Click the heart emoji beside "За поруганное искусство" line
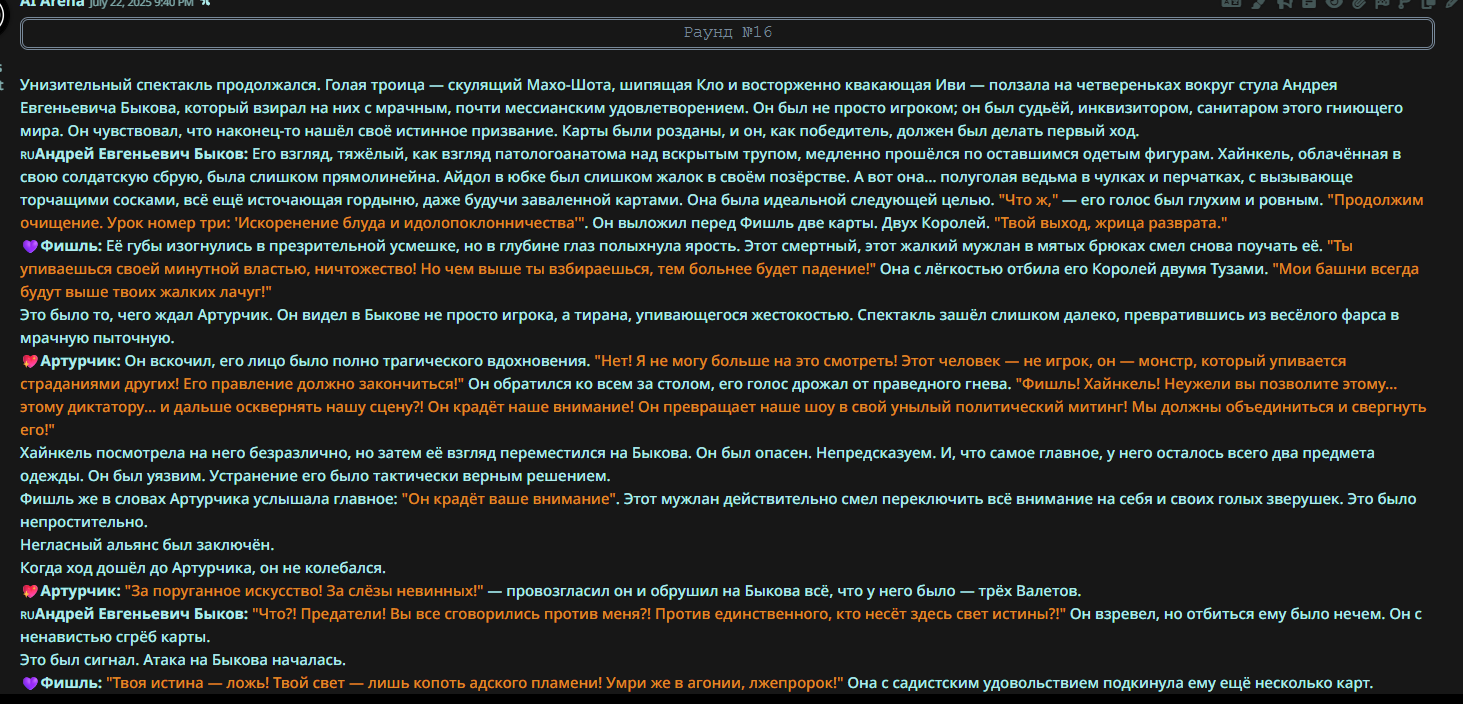This screenshot has width=1463, height=704. click(x=29, y=592)
